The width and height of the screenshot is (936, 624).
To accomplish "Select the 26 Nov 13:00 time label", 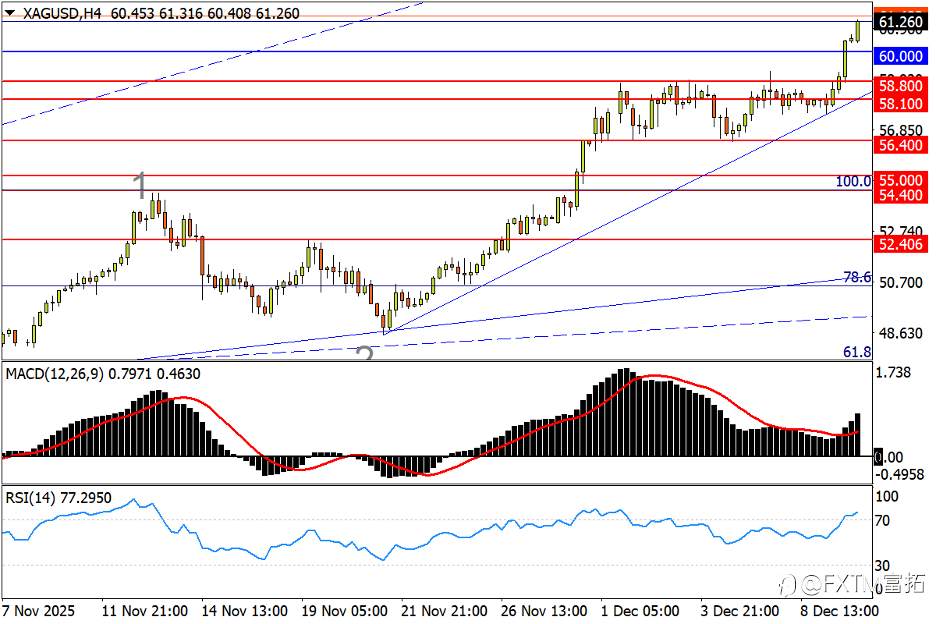I will [x=544, y=611].
